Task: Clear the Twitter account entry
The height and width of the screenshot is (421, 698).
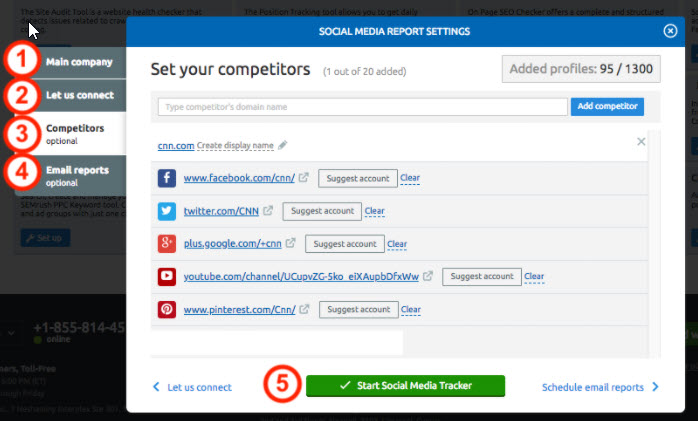Action: click(x=374, y=211)
